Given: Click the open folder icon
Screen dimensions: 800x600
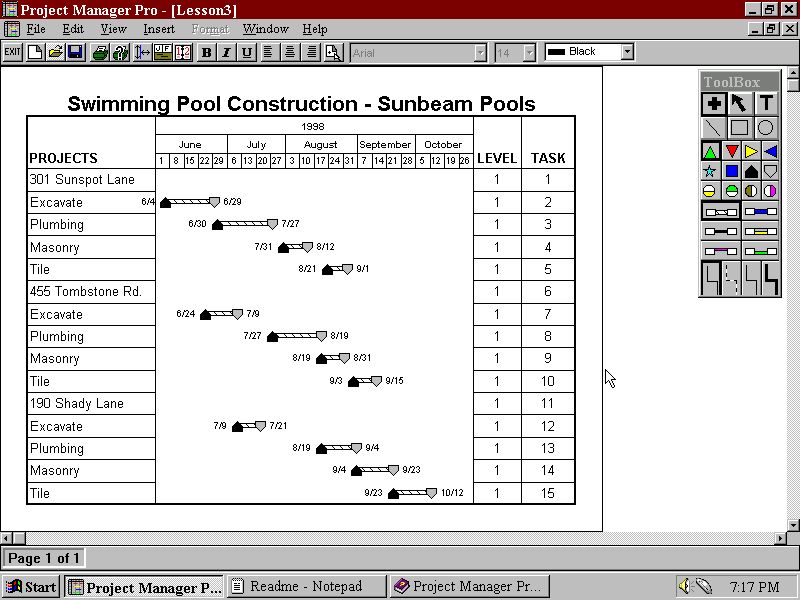Looking at the screenshot, I should [x=55, y=52].
